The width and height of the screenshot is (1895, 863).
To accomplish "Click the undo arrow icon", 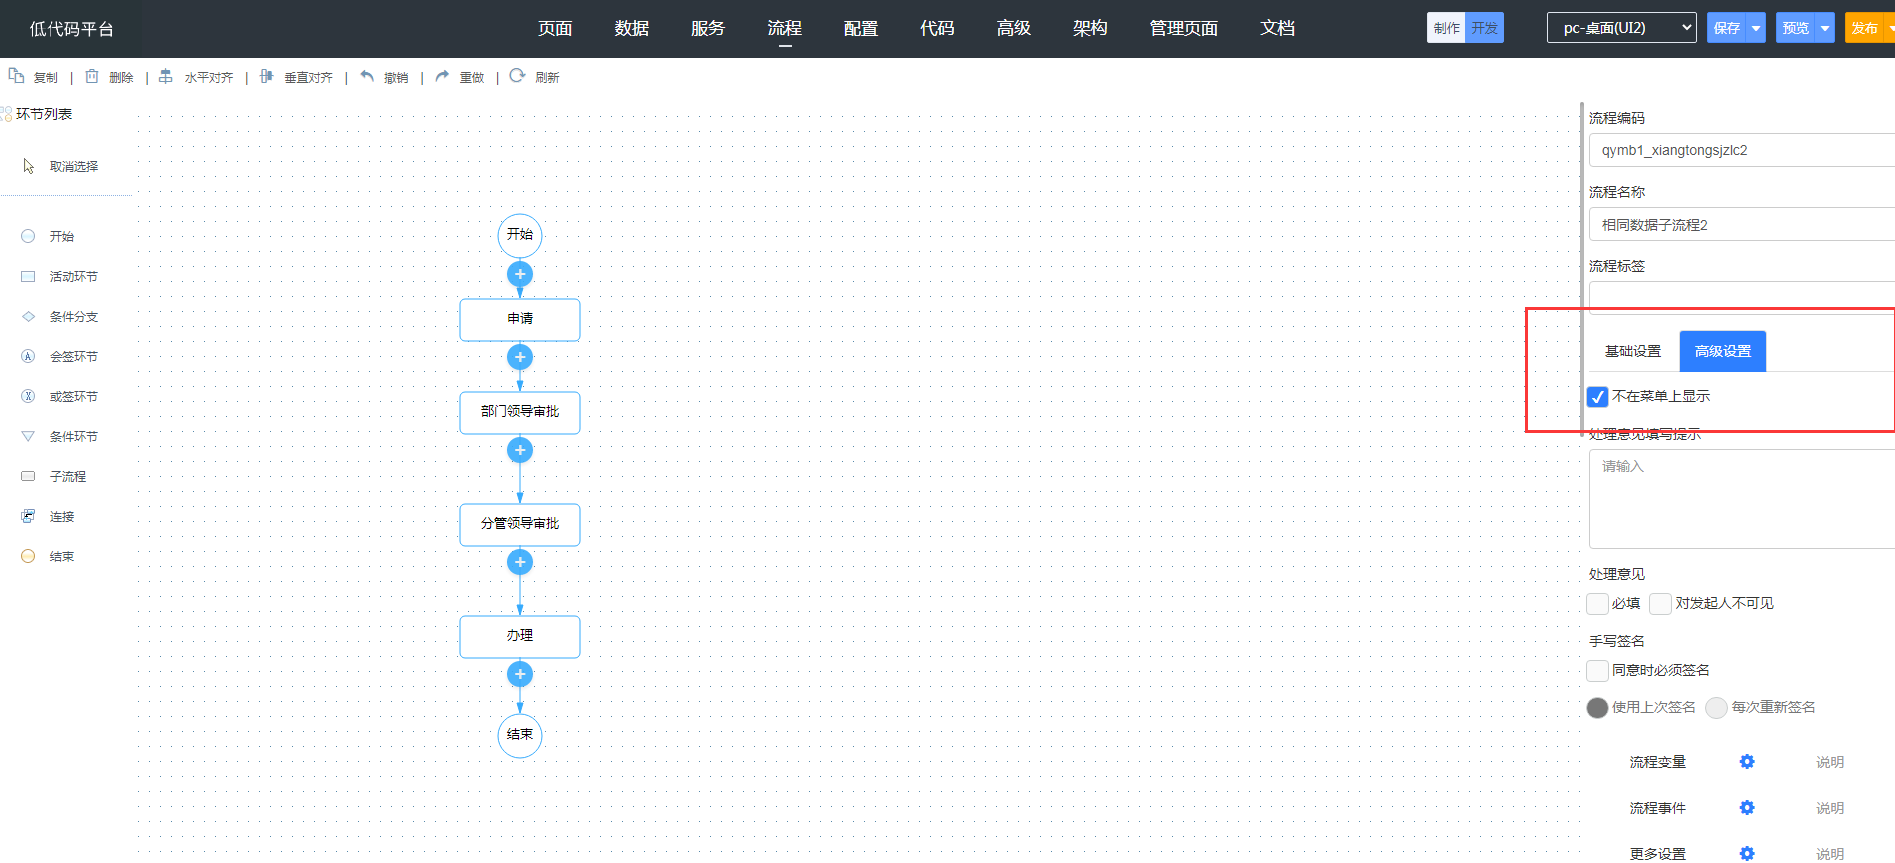I will (x=367, y=76).
